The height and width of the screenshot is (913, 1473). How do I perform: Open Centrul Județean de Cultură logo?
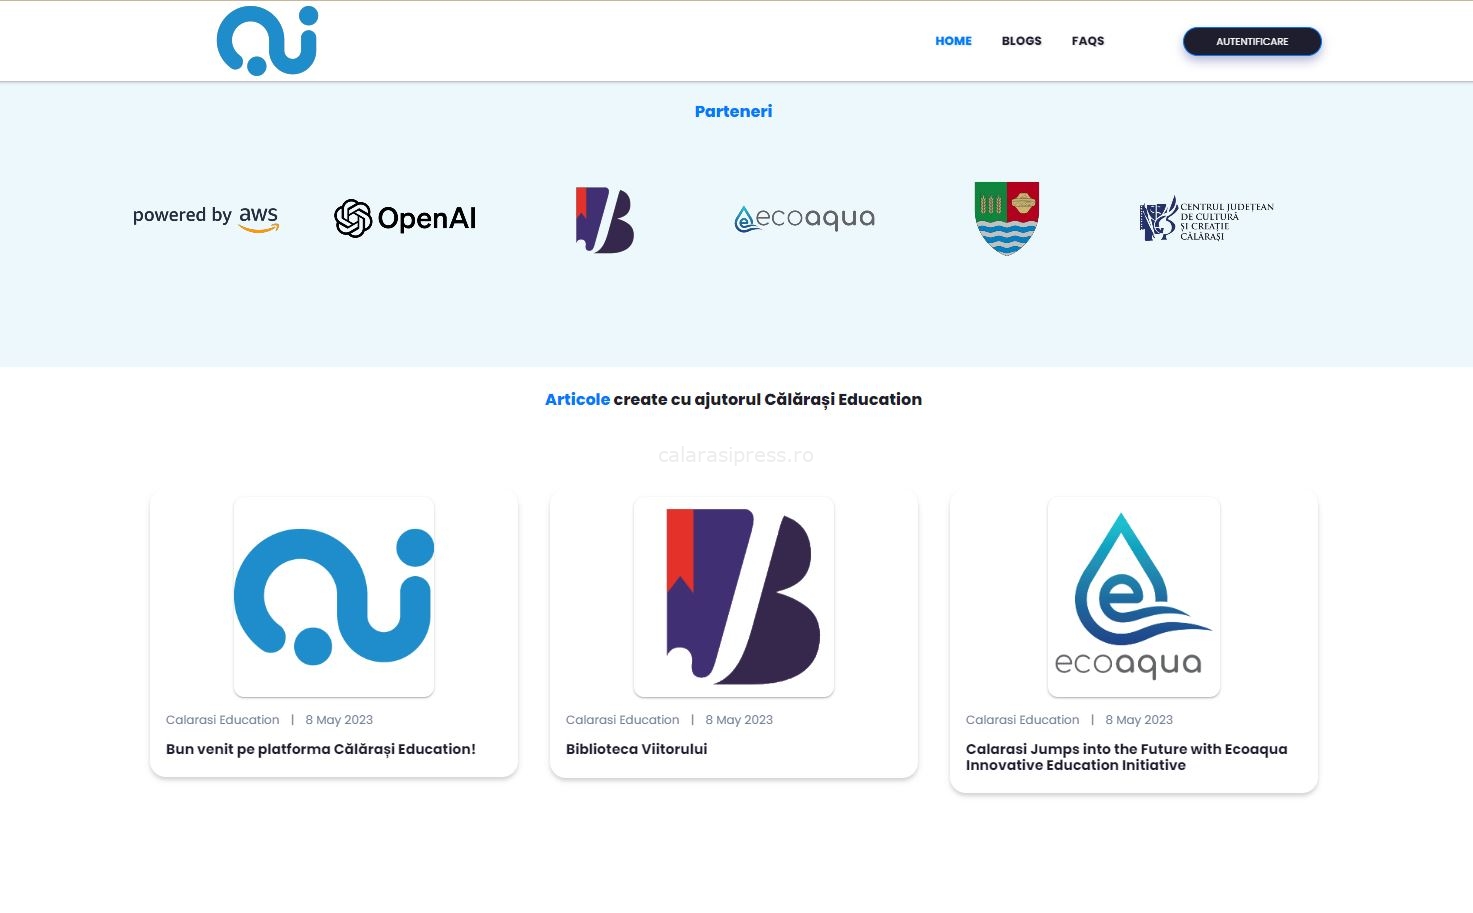pyautogui.click(x=1207, y=219)
